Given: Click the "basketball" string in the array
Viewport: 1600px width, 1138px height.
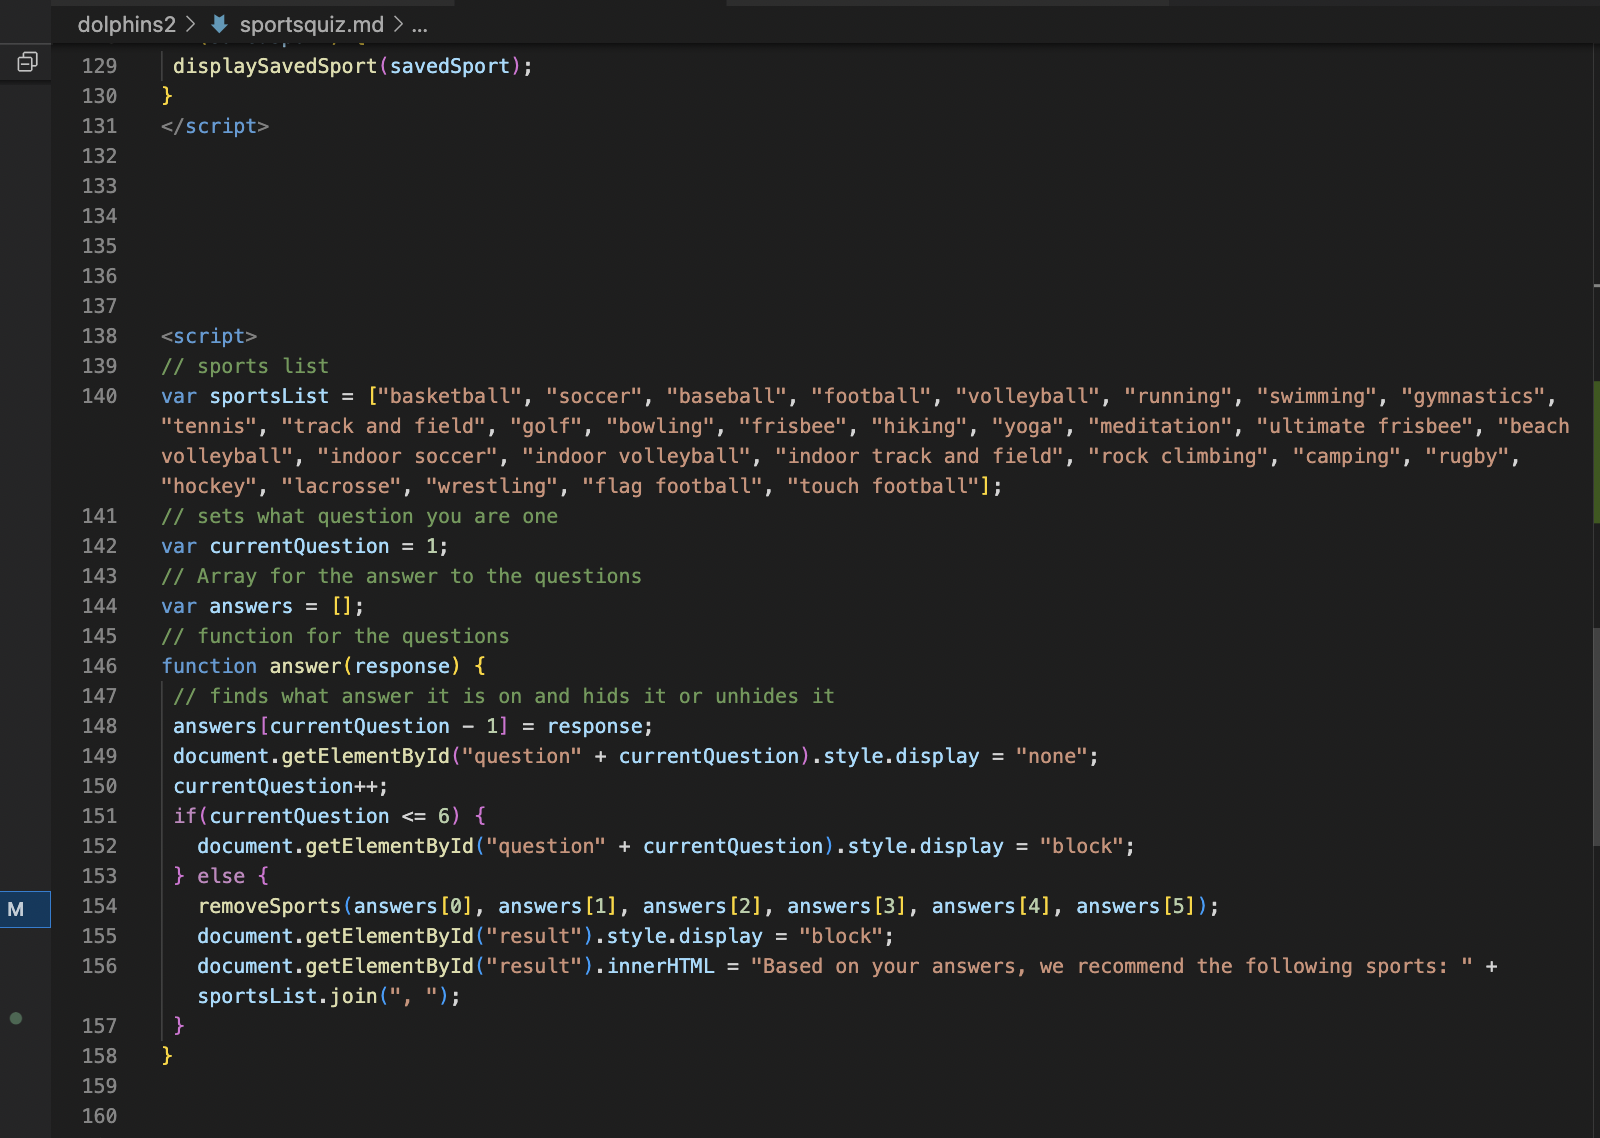Looking at the screenshot, I should [x=450, y=396].
